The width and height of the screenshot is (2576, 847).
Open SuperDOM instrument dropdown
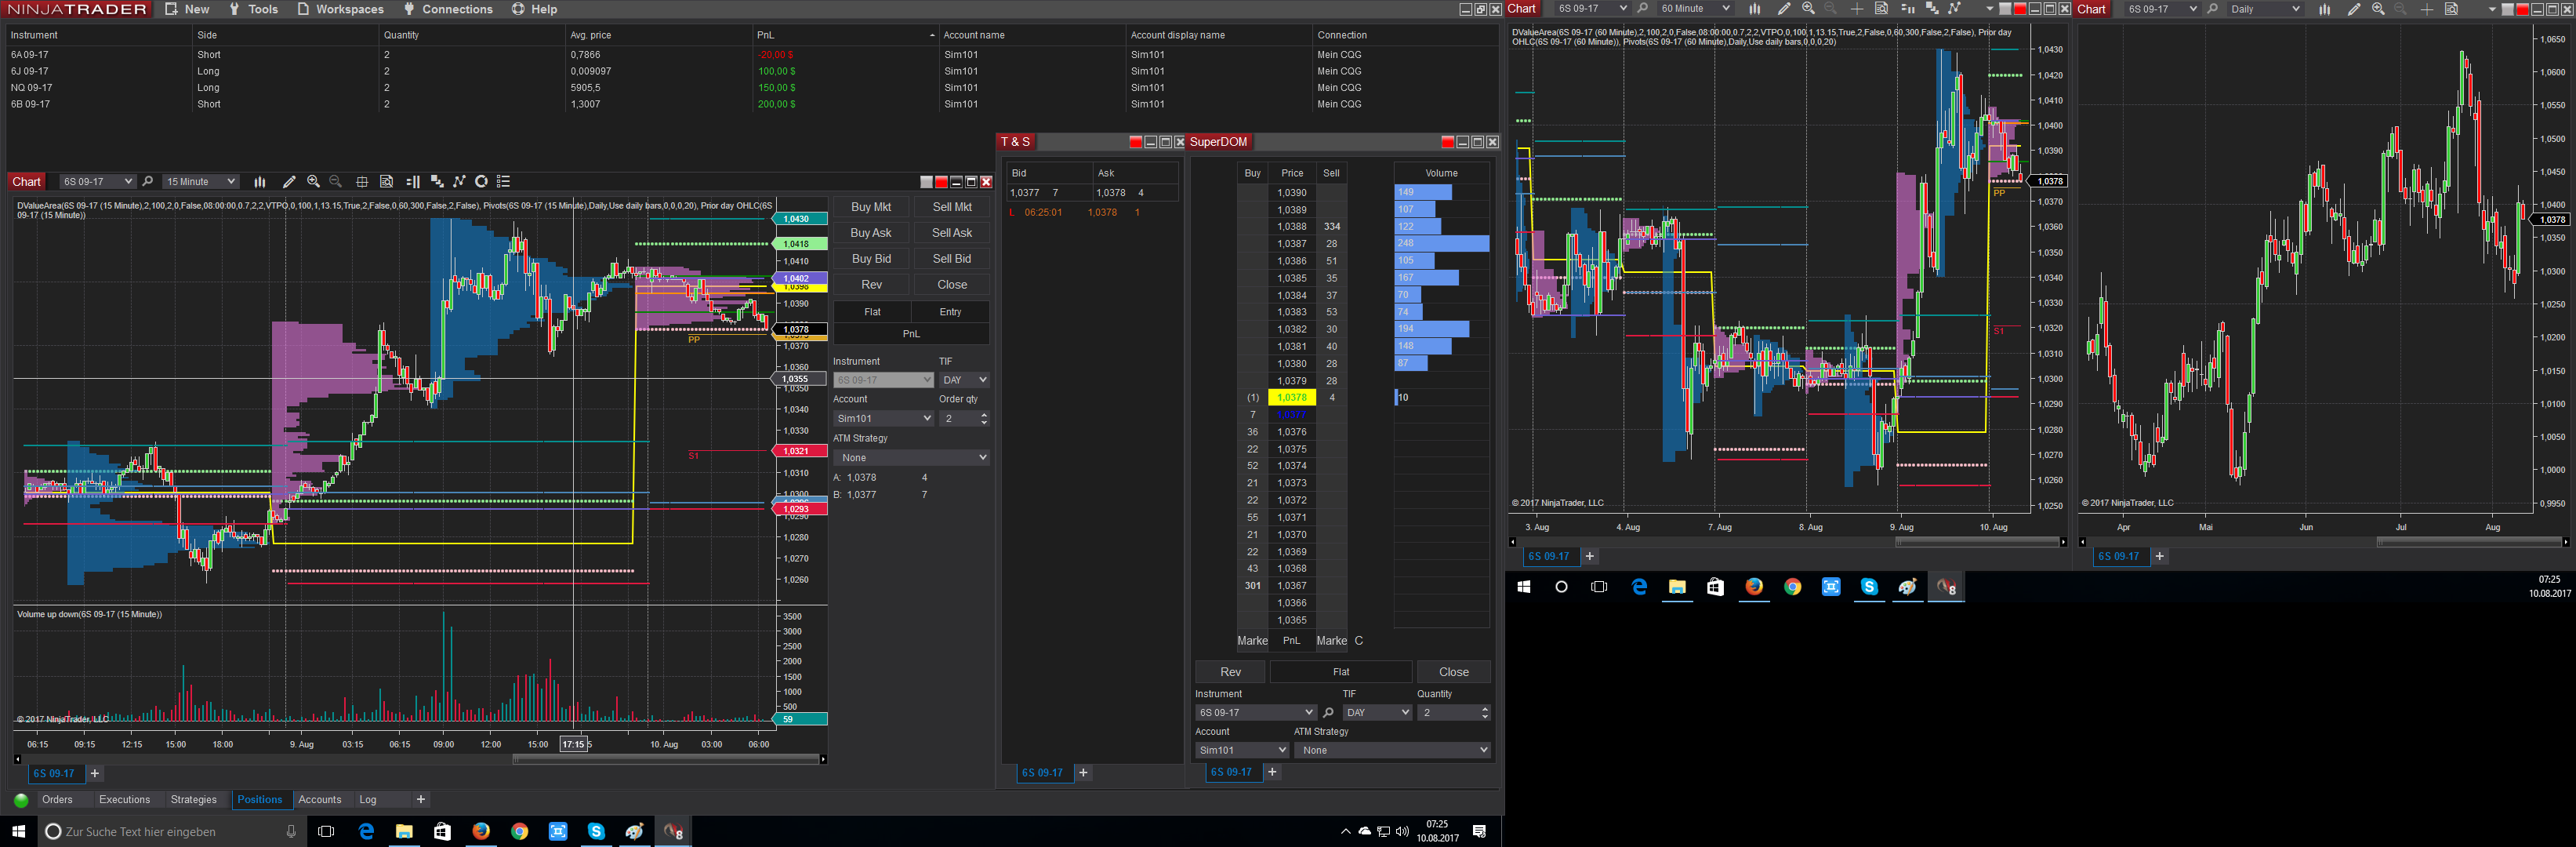1255,713
